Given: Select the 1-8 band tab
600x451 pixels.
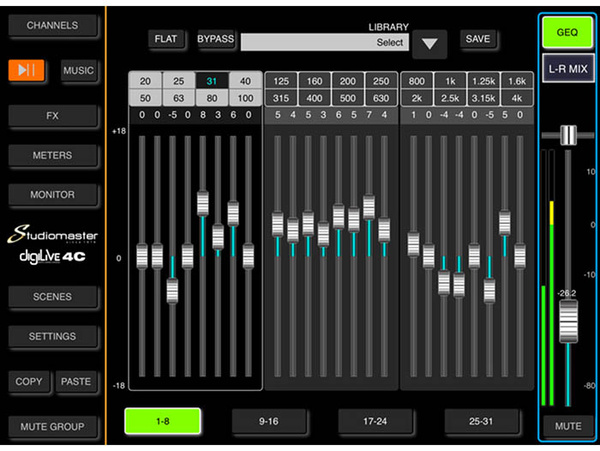Looking at the screenshot, I should (x=163, y=421).
